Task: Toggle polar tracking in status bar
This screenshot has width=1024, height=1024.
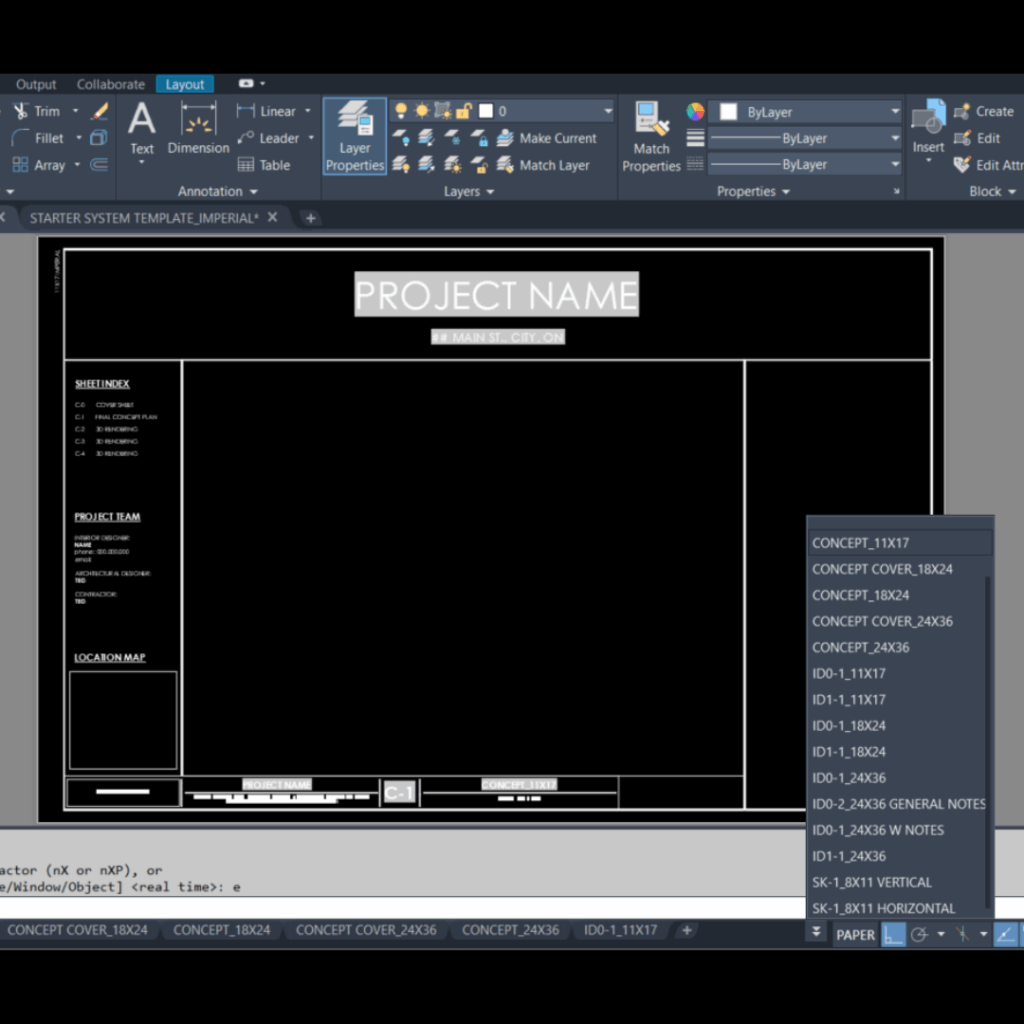Action: click(920, 935)
